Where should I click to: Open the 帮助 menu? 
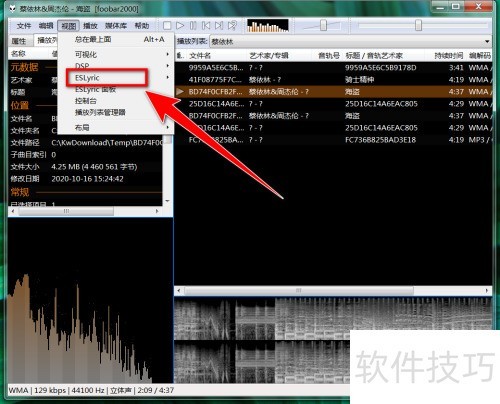click(142, 26)
